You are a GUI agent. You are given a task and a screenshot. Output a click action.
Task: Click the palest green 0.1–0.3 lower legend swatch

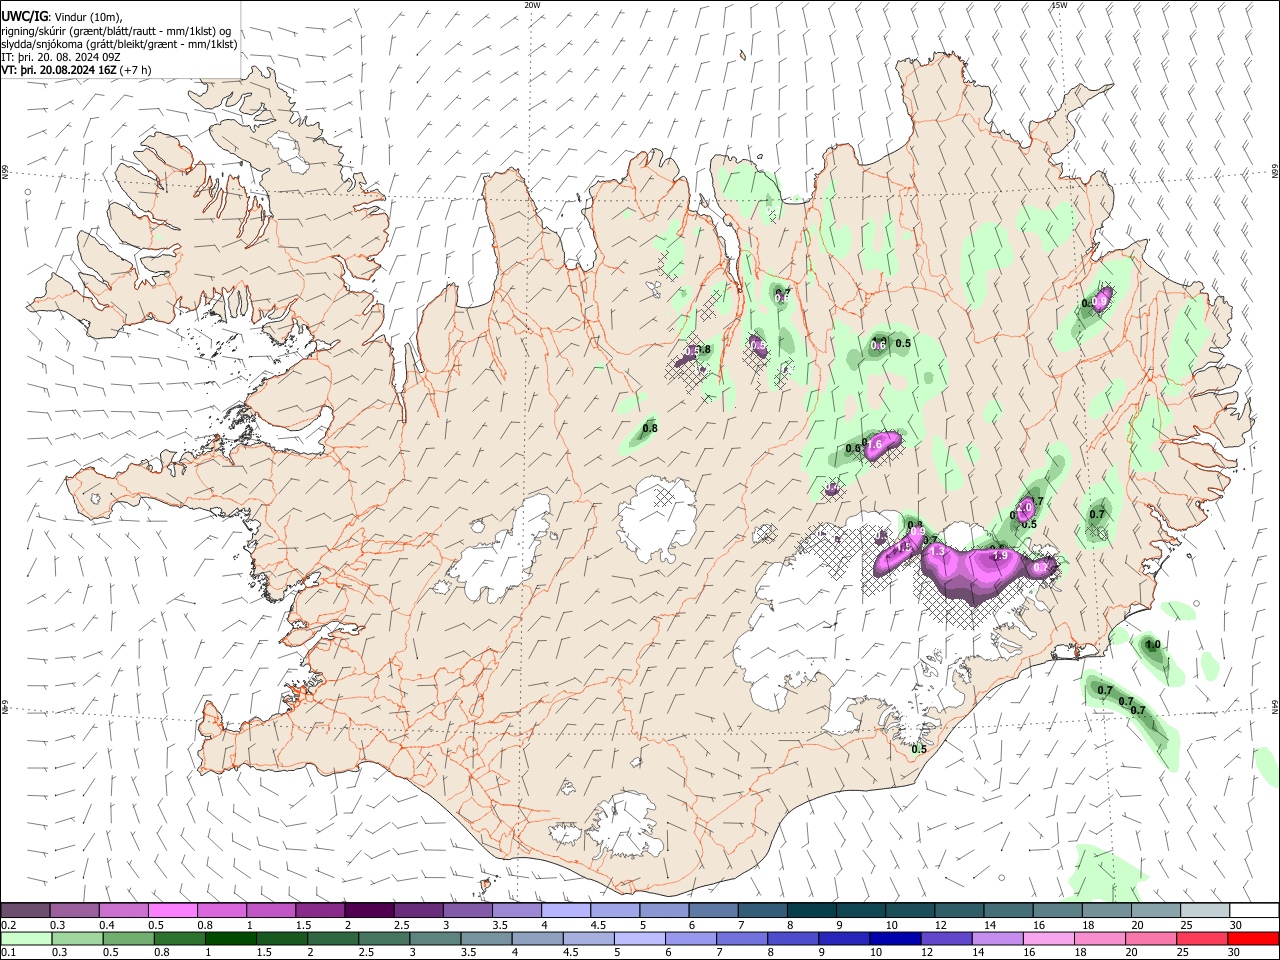(26, 938)
